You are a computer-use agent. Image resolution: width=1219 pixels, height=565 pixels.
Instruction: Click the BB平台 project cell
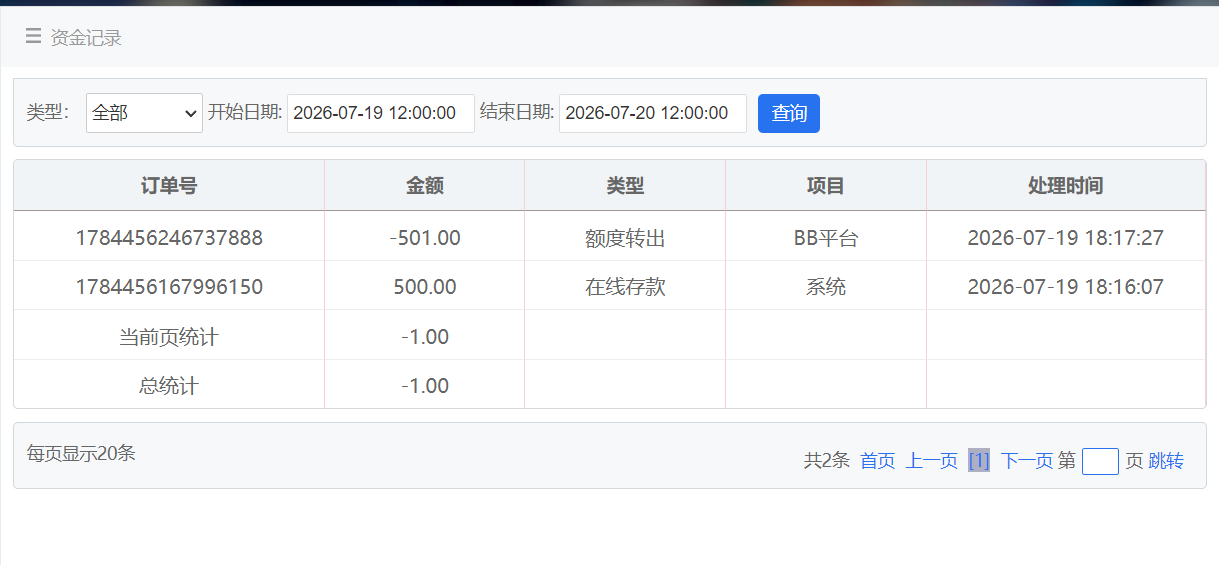826,238
